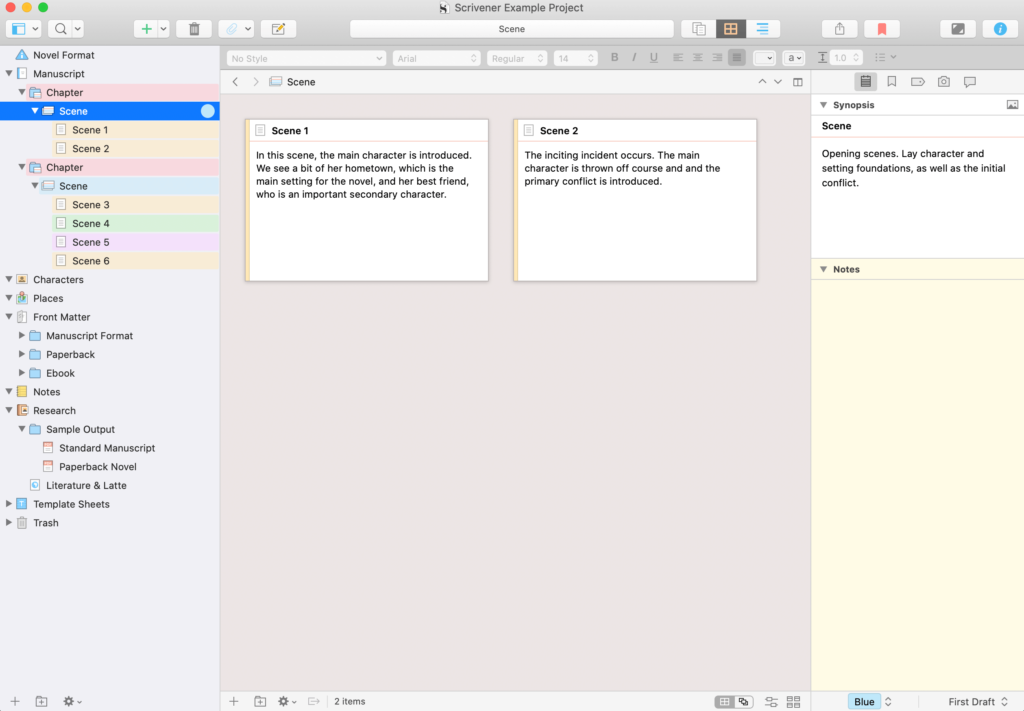
Task: Click the Compile share icon
Action: coord(840,29)
